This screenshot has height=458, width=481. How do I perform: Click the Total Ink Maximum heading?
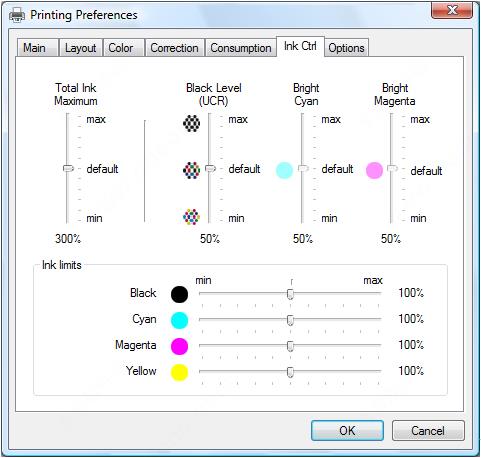pyautogui.click(x=76, y=94)
